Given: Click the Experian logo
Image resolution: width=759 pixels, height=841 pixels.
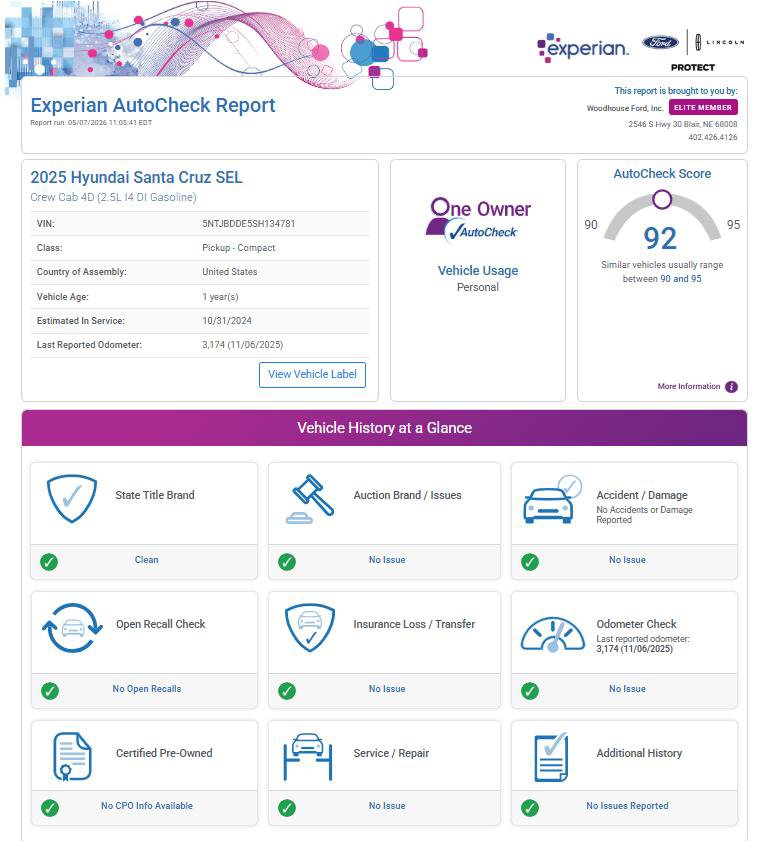Looking at the screenshot, I should [x=582, y=48].
